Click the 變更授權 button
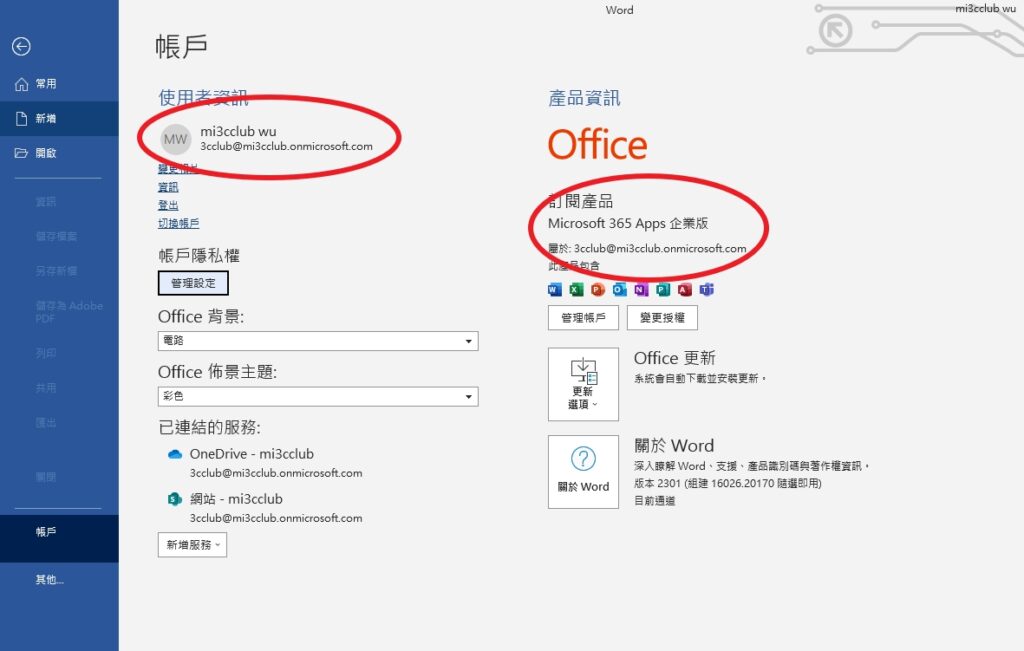Image resolution: width=1024 pixels, height=651 pixels. (662, 318)
